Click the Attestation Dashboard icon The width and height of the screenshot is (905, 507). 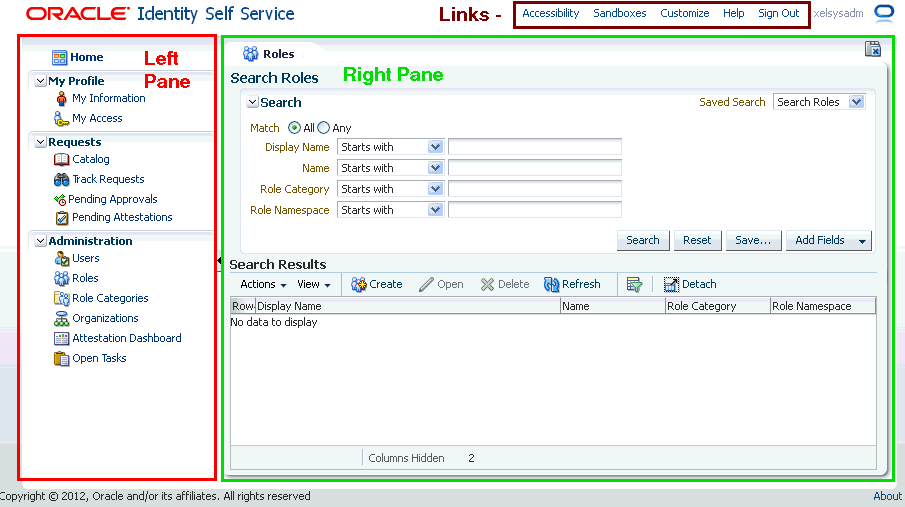pos(61,338)
